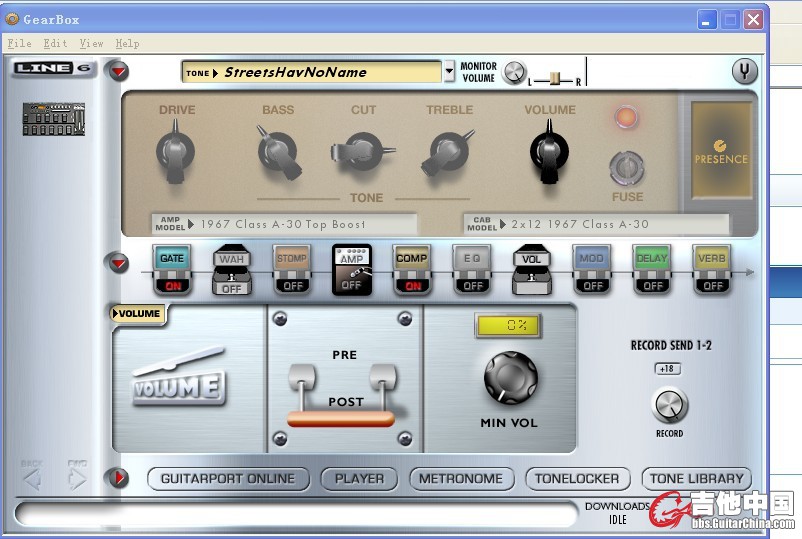802x539 pixels.
Task: Collapse the effects panel red arrow
Action: pos(118,263)
